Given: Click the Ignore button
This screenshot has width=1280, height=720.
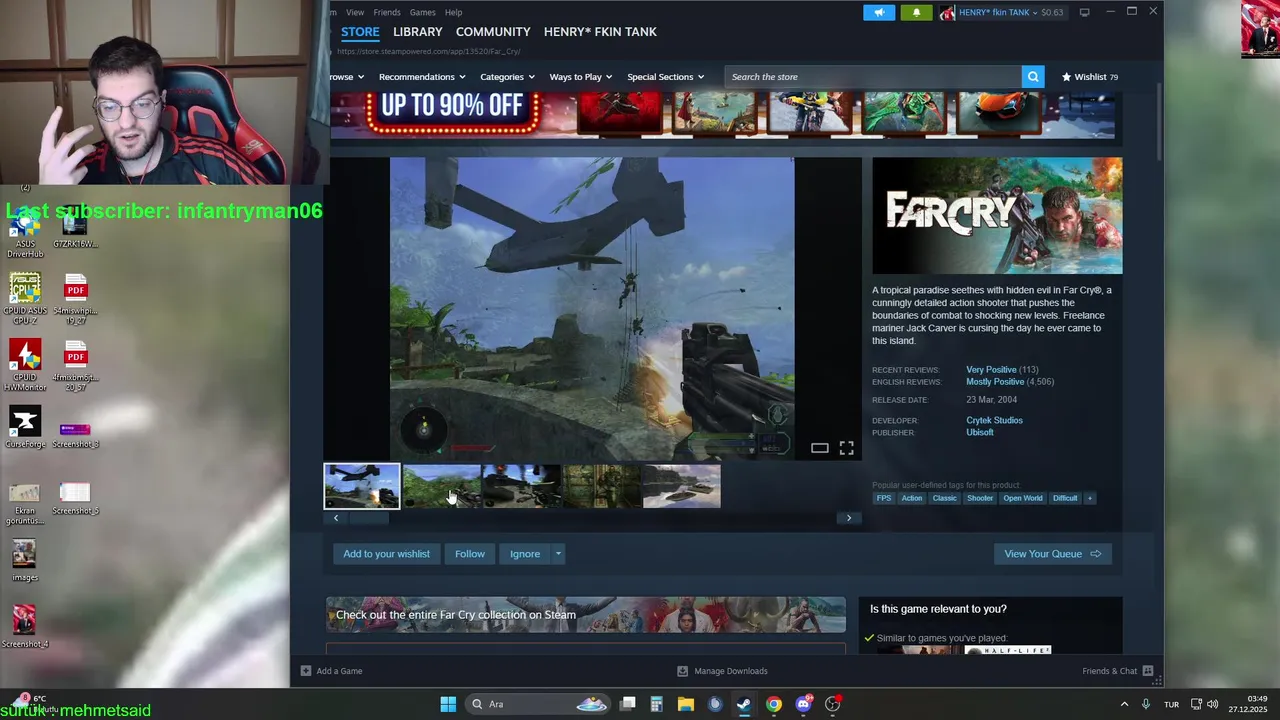Looking at the screenshot, I should click(525, 554).
